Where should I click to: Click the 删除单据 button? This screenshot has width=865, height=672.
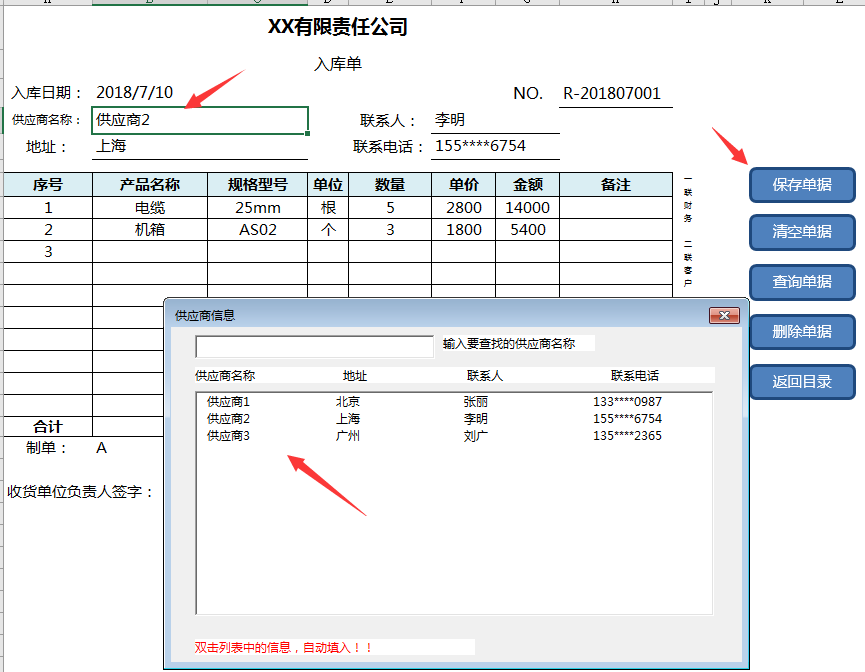coord(802,332)
